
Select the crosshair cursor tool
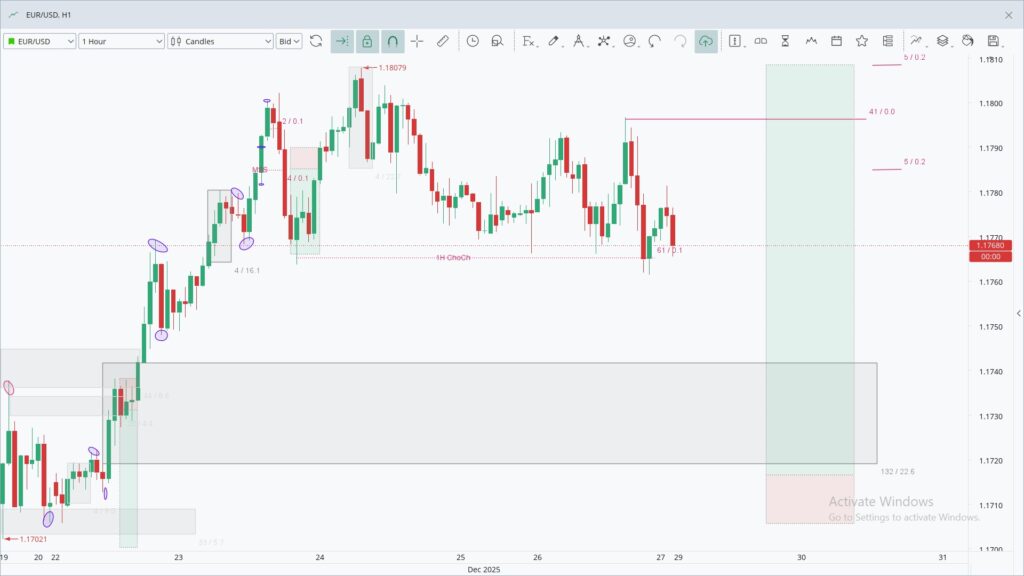click(x=417, y=41)
